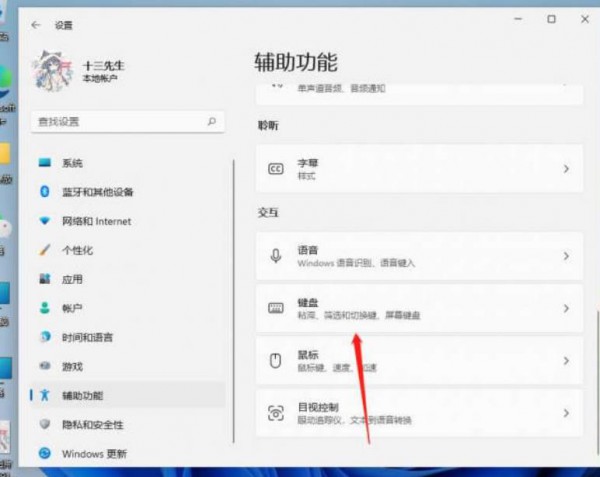Open 游戏 settings
Image resolution: width=600 pixels, height=477 pixels.
point(127,366)
